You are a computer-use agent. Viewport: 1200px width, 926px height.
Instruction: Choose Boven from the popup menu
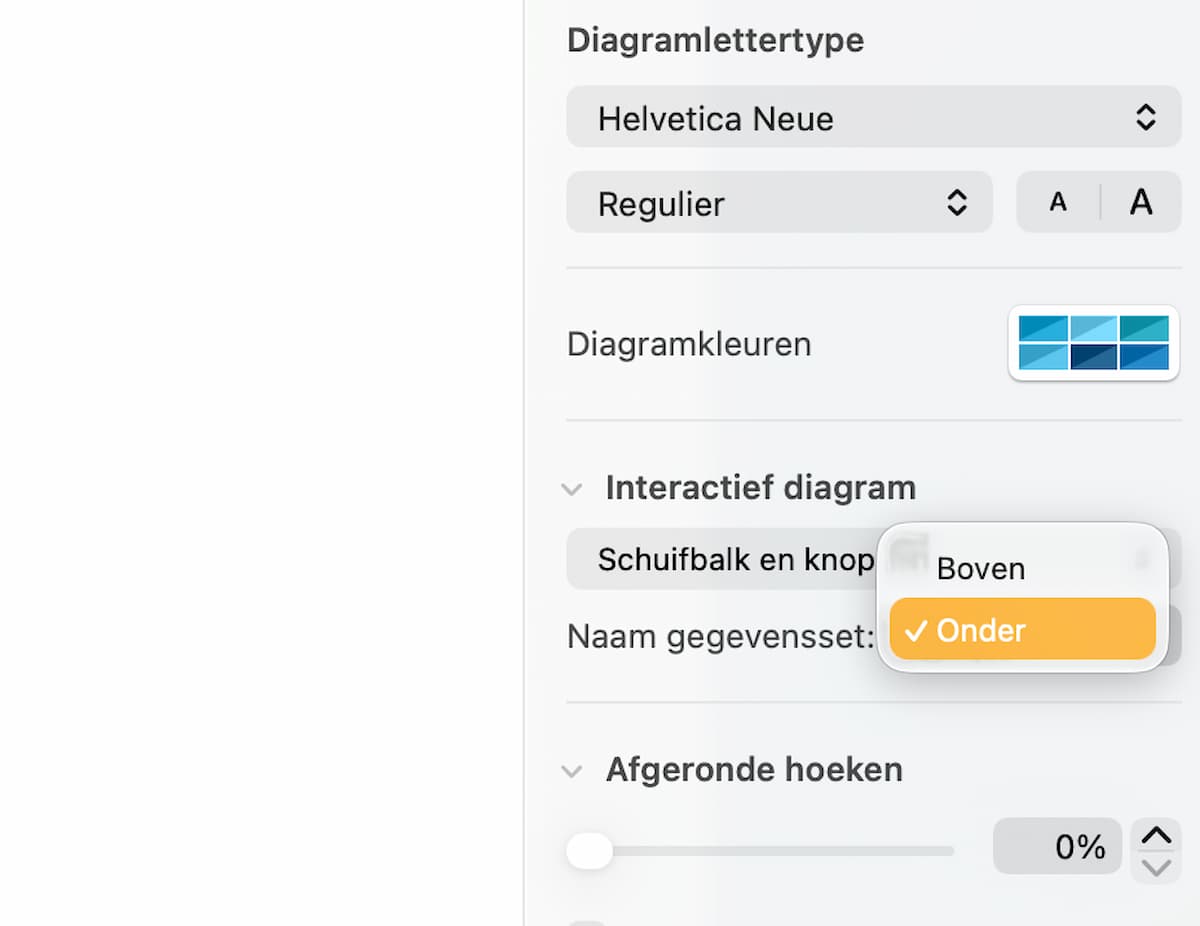[980, 569]
